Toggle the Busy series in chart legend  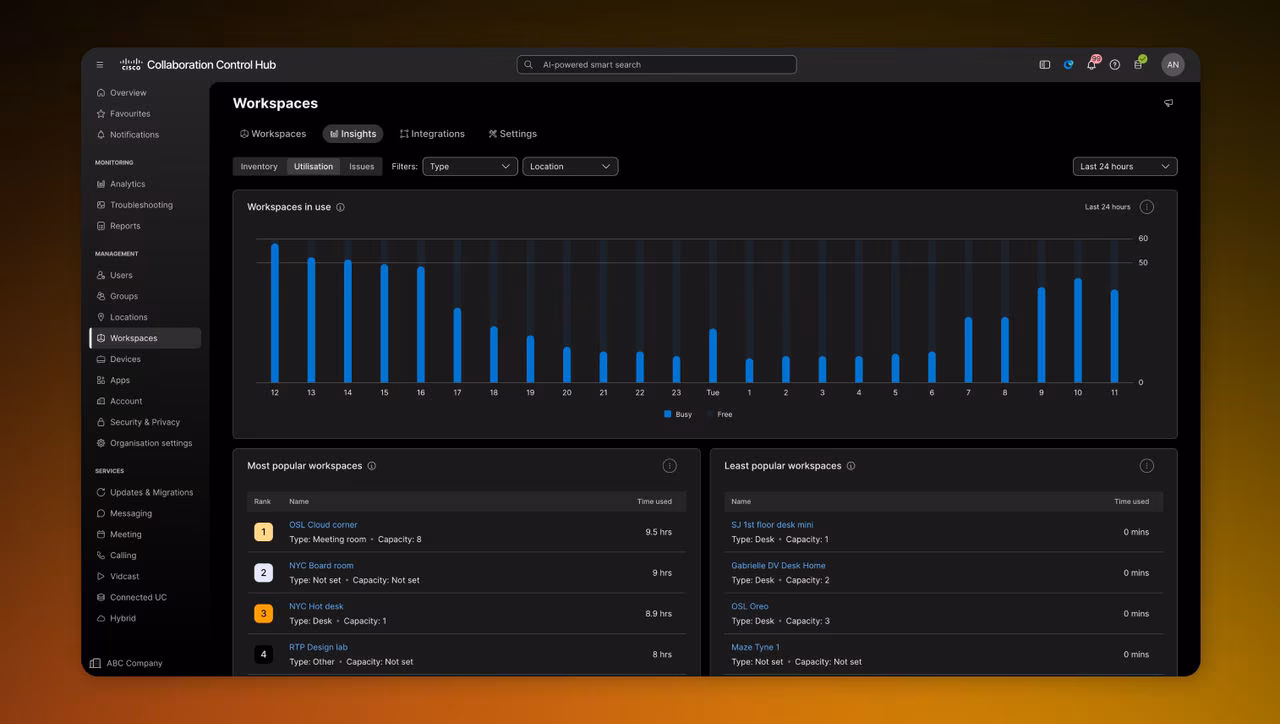point(678,414)
